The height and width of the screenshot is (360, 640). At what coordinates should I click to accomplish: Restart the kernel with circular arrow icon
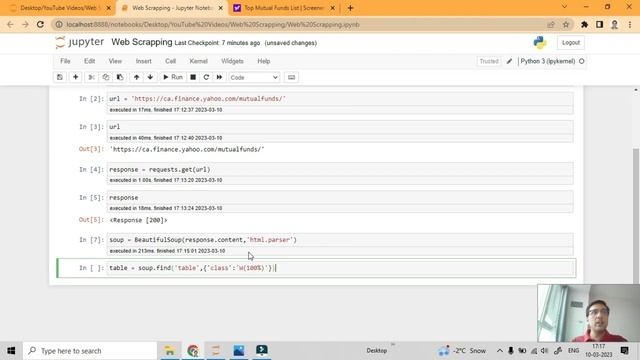(x=206, y=77)
